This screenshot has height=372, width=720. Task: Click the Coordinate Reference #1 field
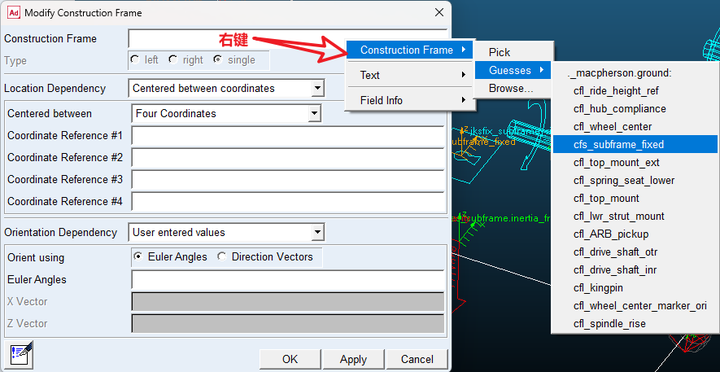288,135
